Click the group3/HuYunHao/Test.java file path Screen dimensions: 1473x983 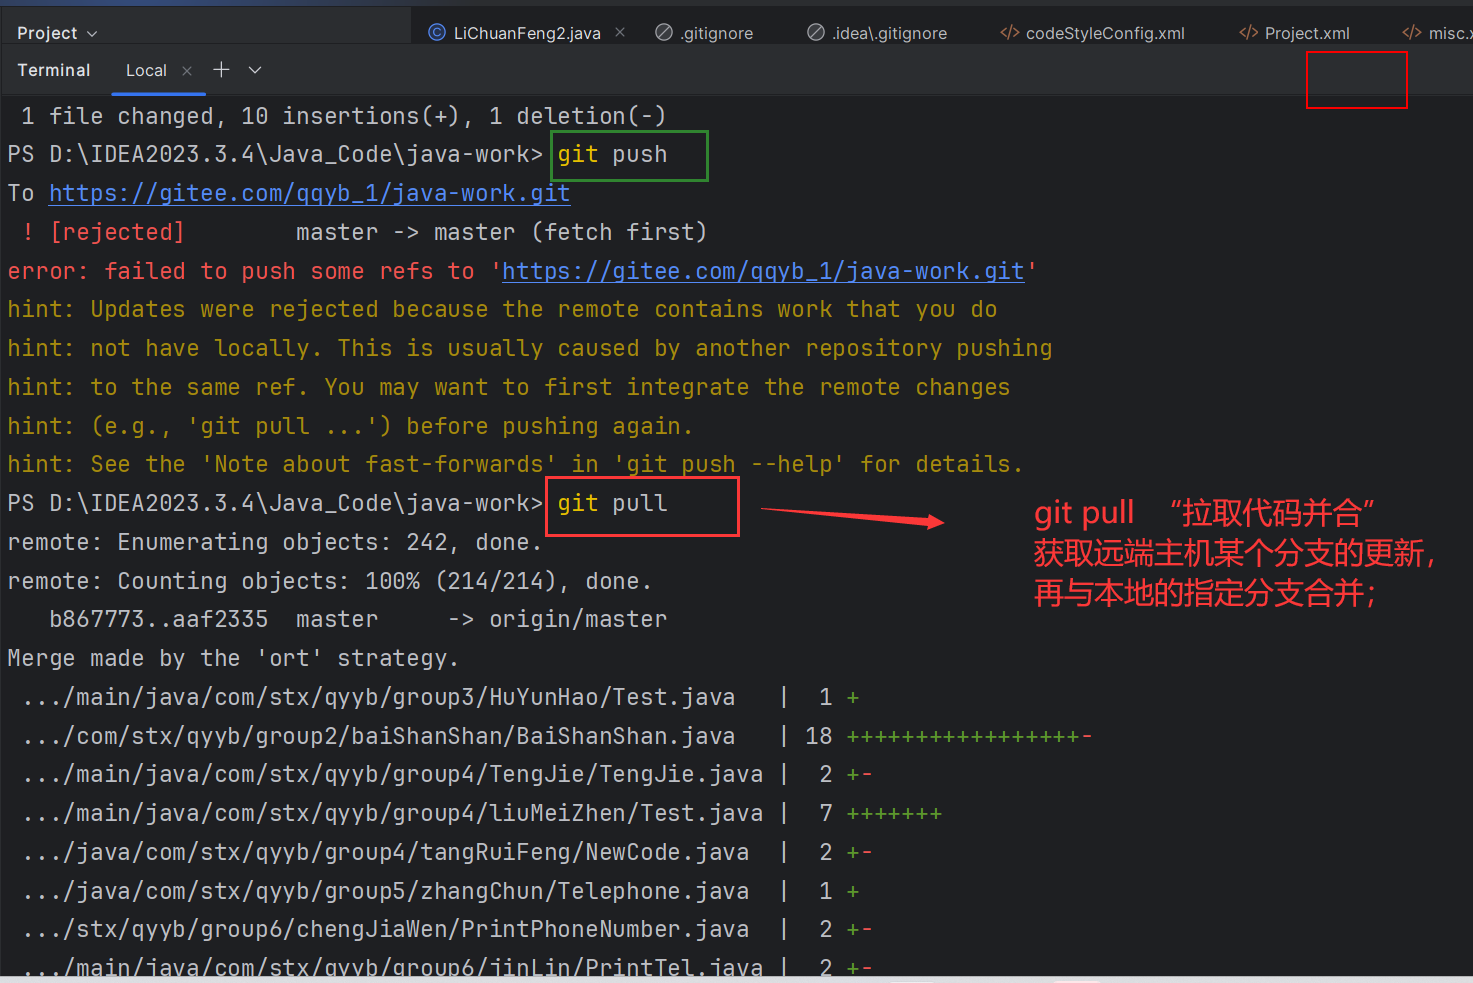tap(379, 697)
